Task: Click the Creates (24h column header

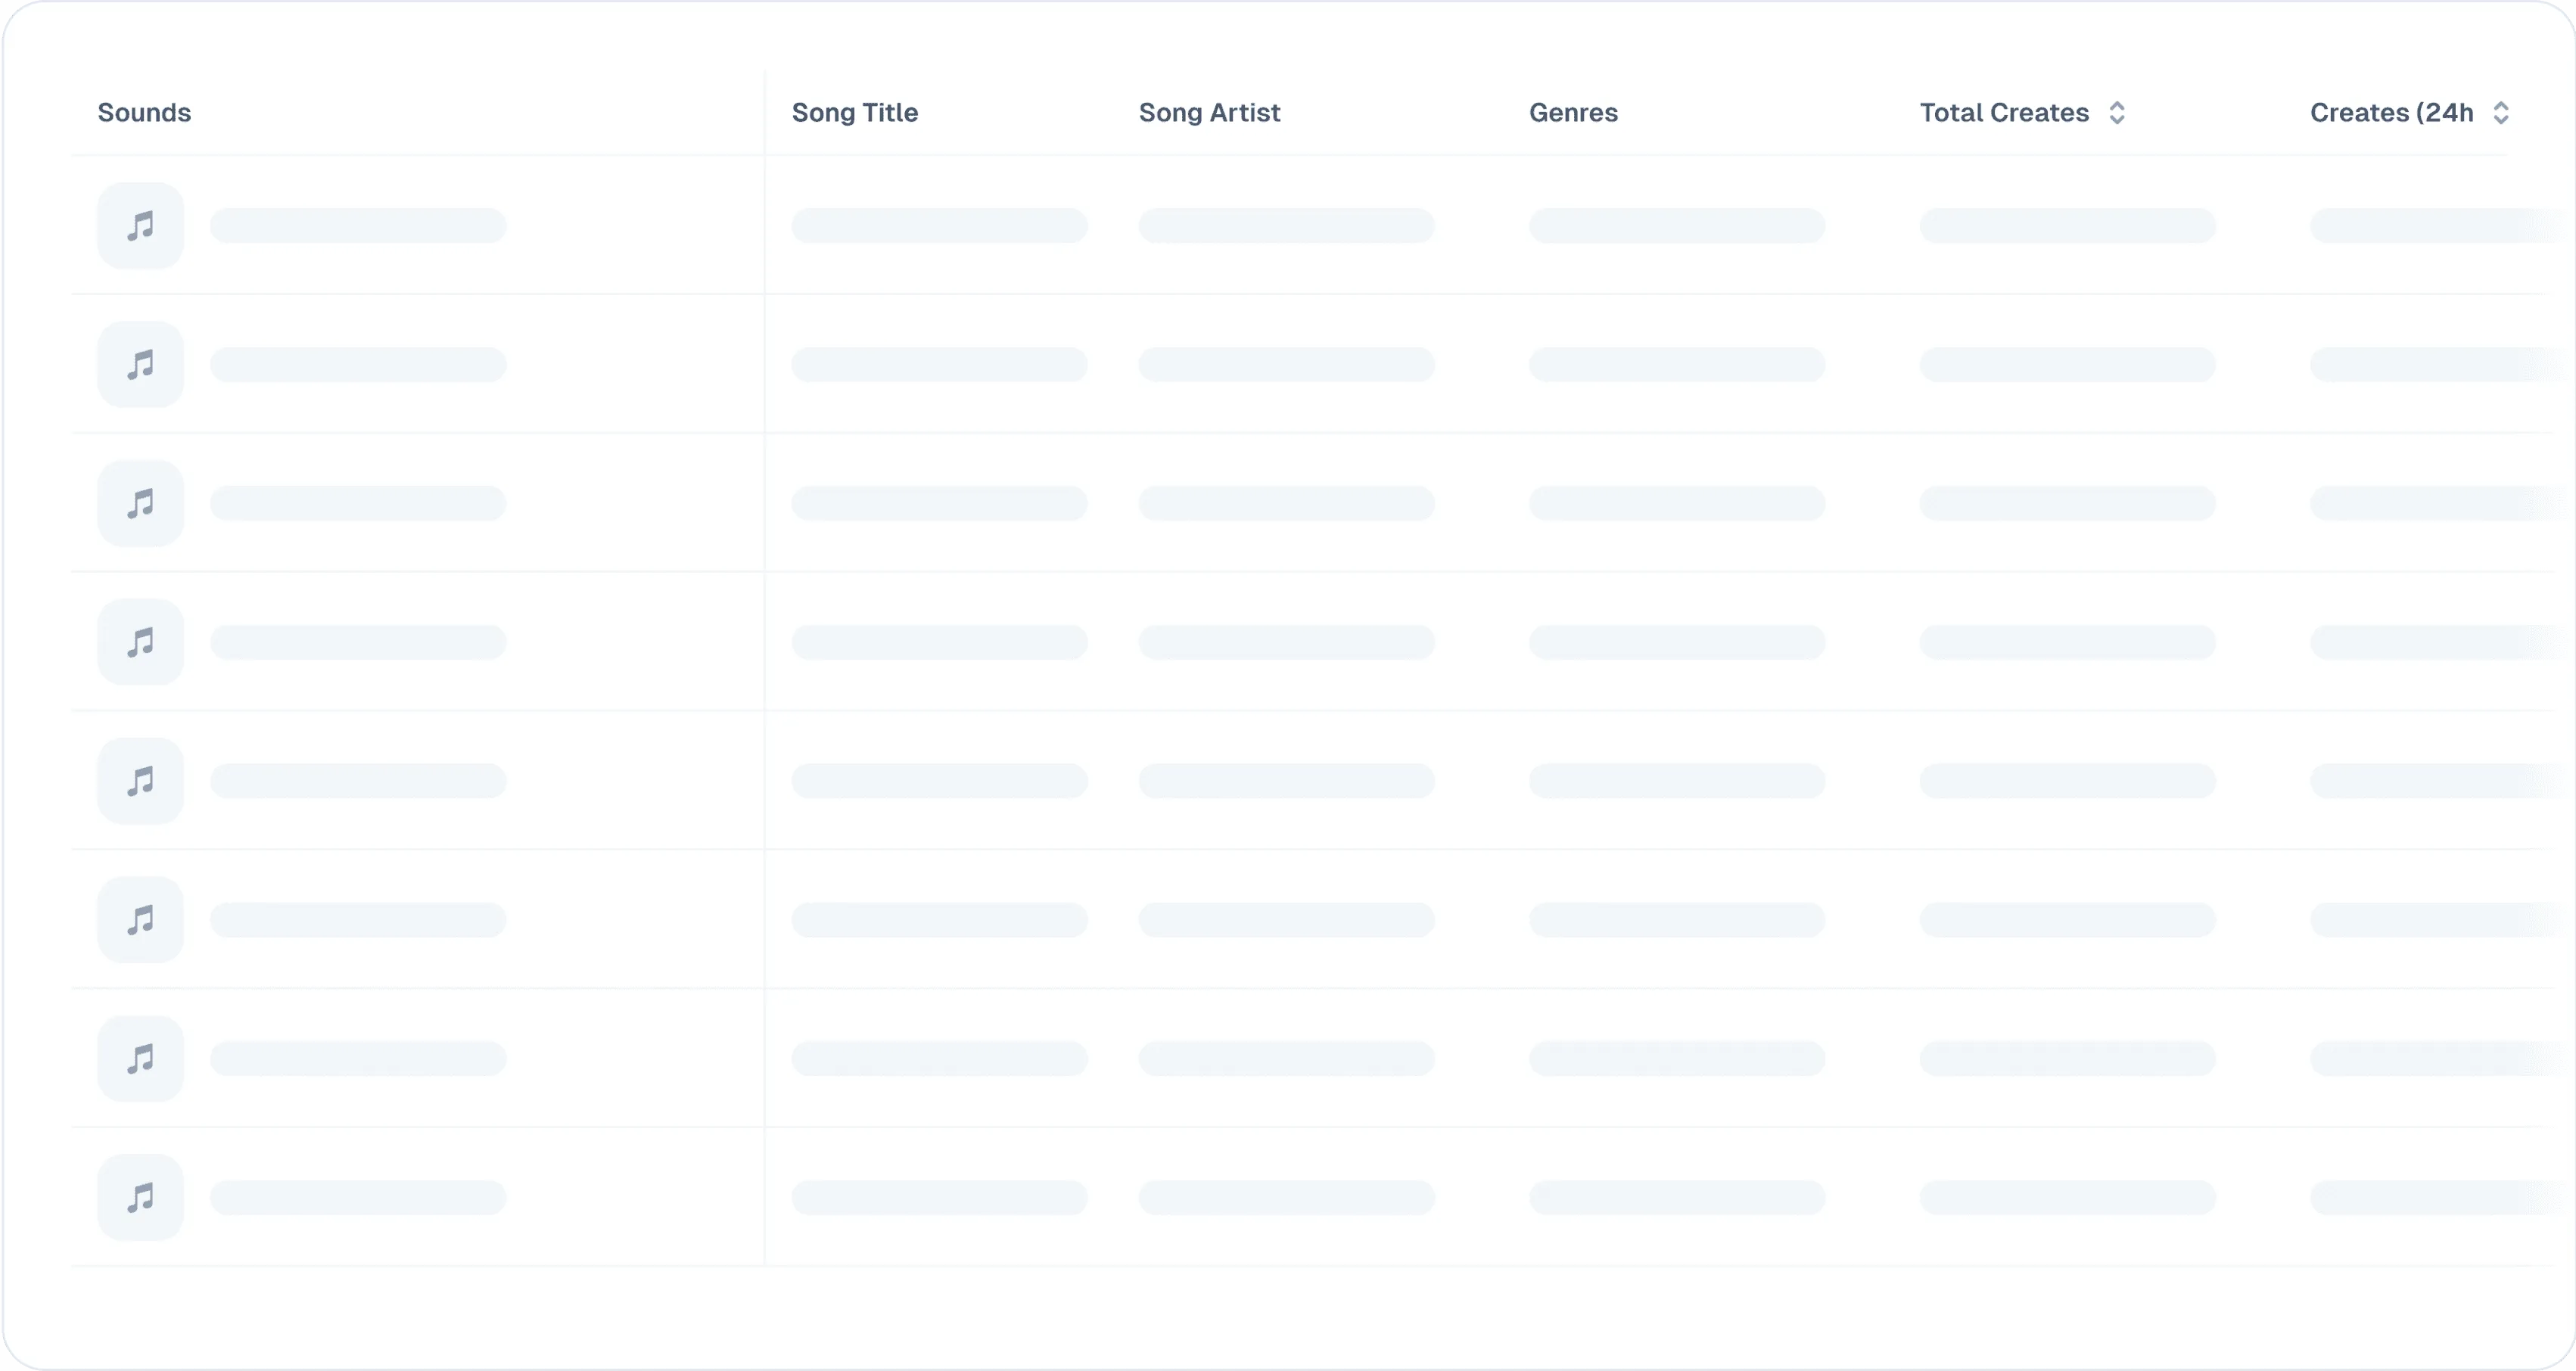Action: tap(2391, 113)
